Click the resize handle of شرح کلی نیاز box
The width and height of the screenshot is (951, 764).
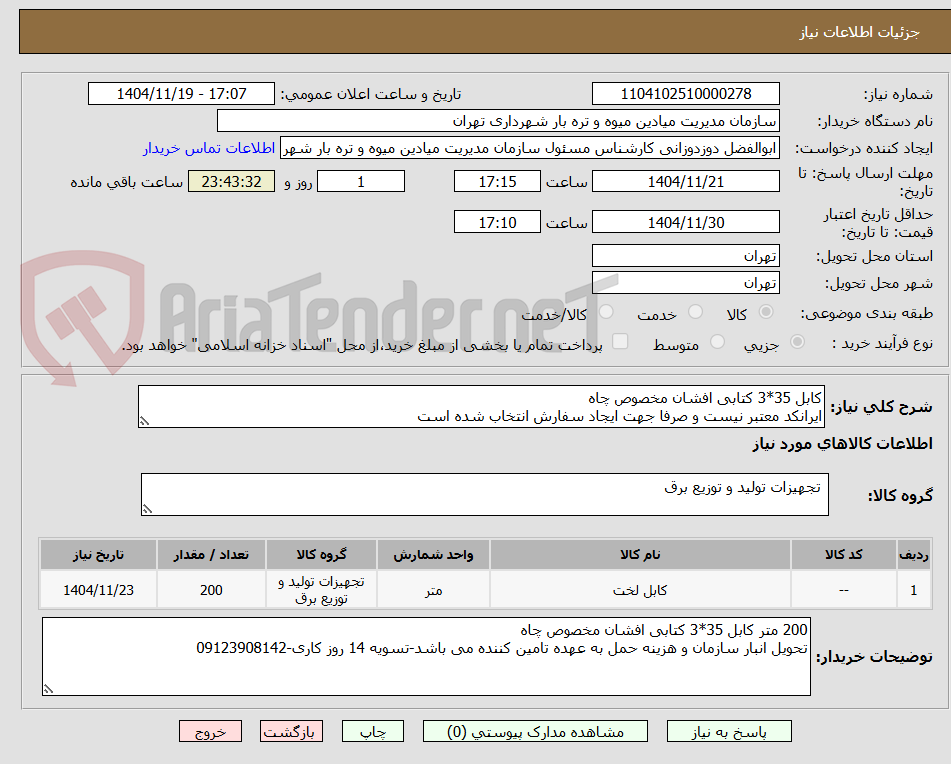pyautogui.click(x=144, y=421)
